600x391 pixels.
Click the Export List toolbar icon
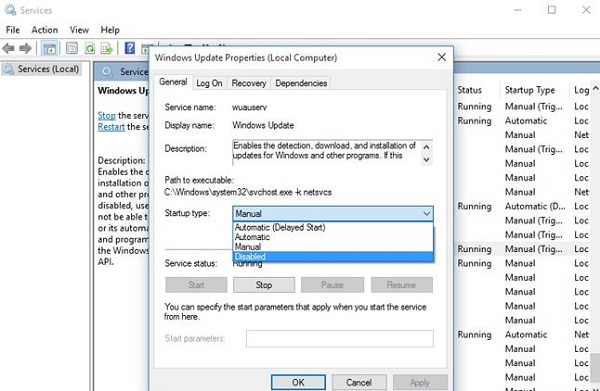tap(107, 48)
